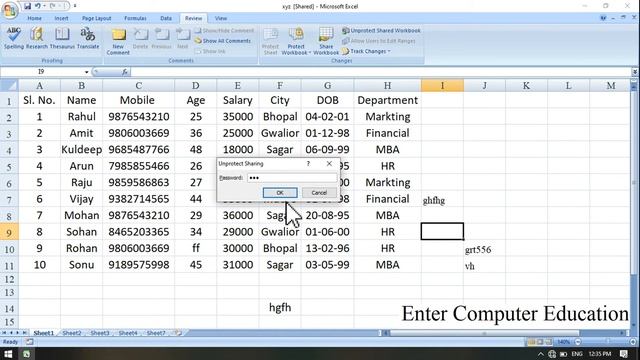Image resolution: width=640 pixels, height=360 pixels.
Task: Open the taskbar clock showing 12:35 PM
Action: tap(600, 354)
